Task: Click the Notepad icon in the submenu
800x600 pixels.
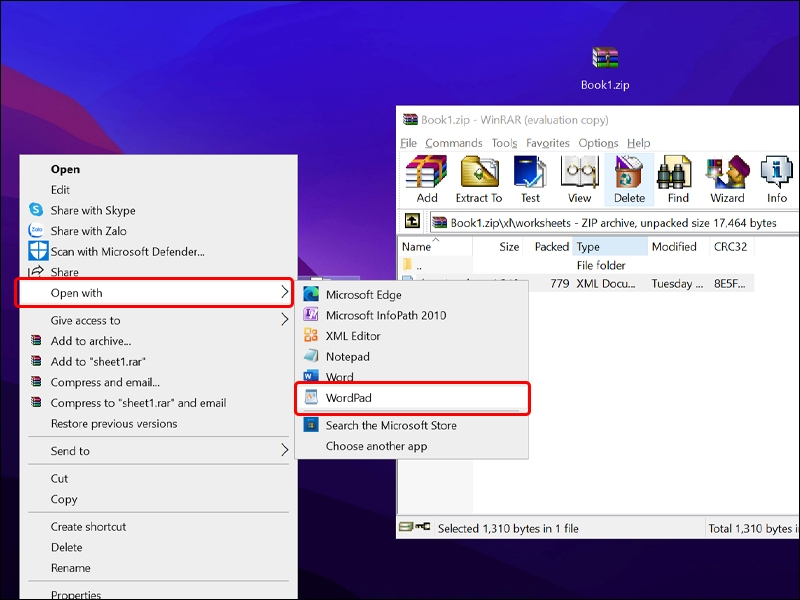Action: coord(311,356)
